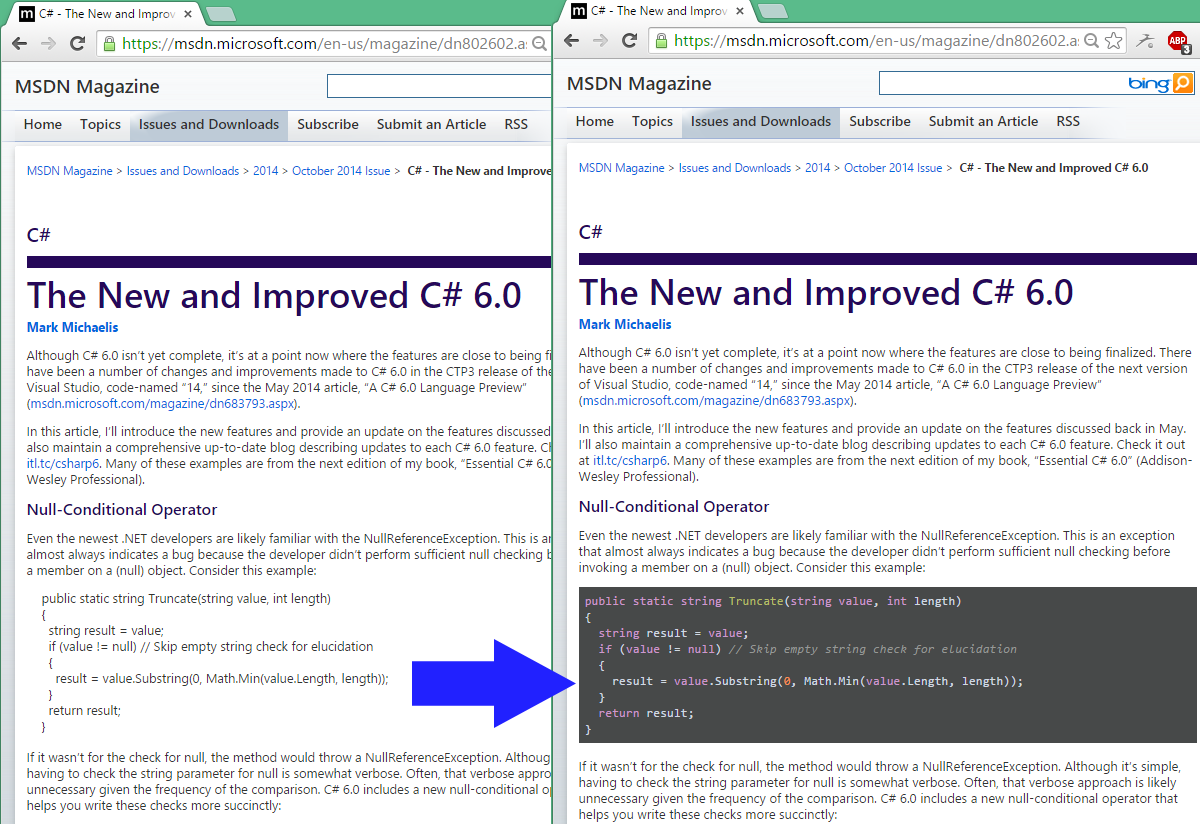
Task: Close the C# tab in right window
Action: [740, 11]
